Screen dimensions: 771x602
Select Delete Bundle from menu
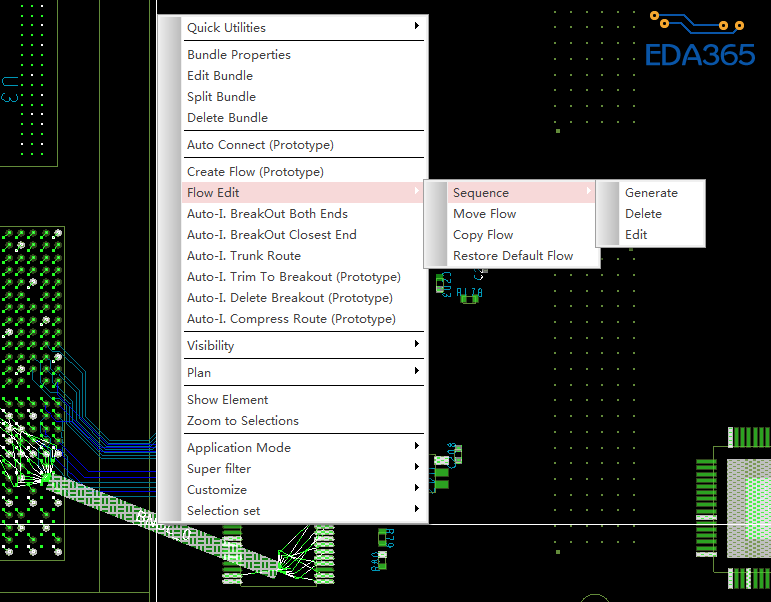pos(227,118)
